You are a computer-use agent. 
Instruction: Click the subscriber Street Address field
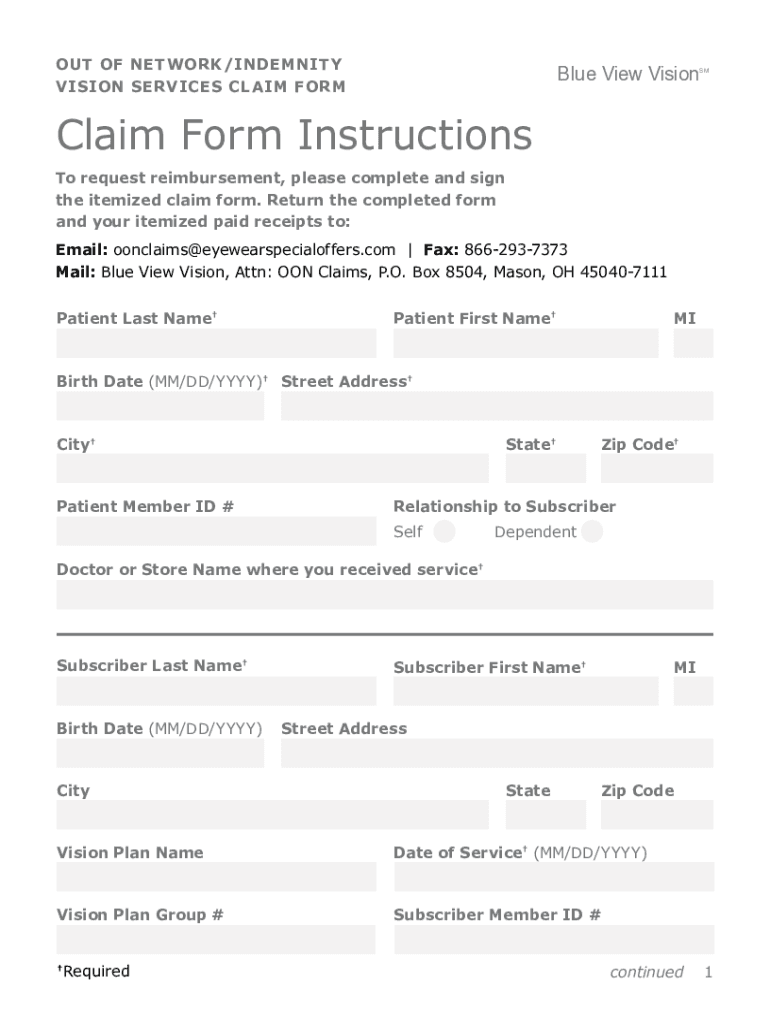click(497, 753)
